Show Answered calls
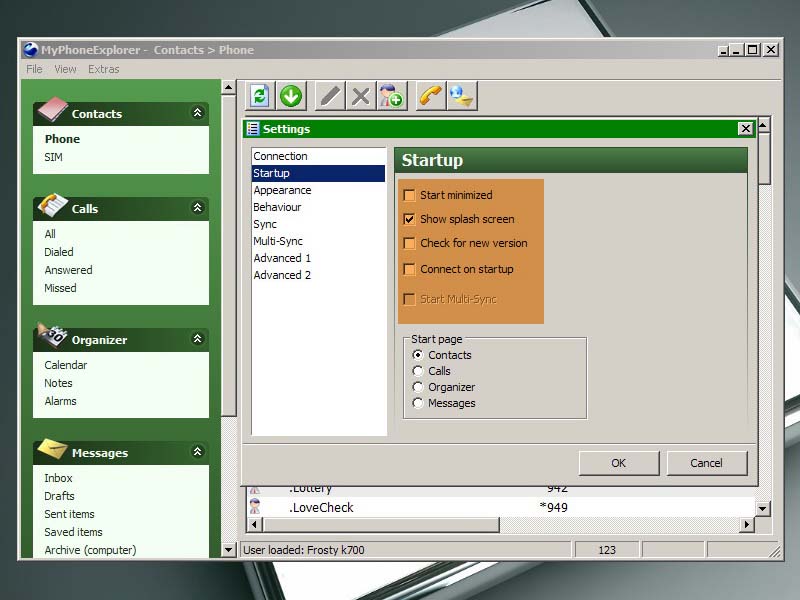The height and width of the screenshot is (600, 800). pos(68,270)
